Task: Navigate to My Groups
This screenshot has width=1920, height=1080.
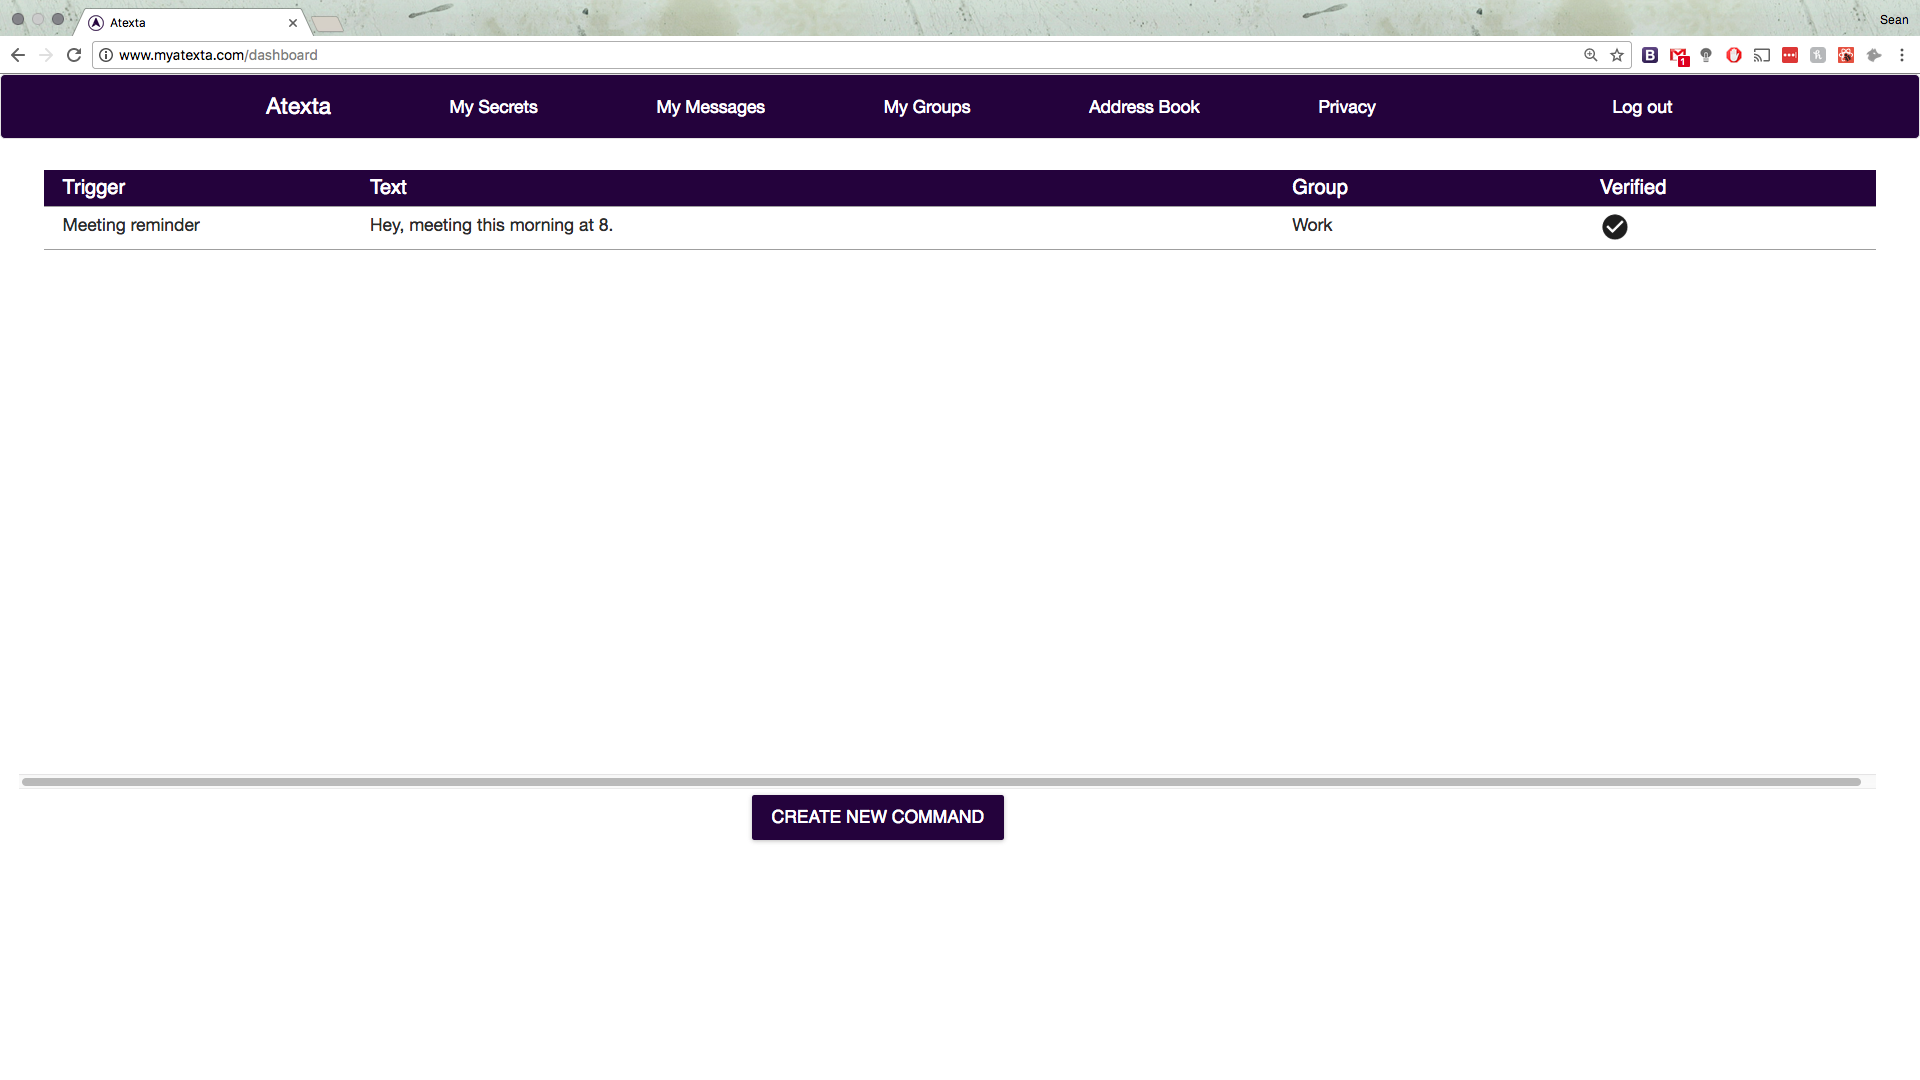Action: 926,107
